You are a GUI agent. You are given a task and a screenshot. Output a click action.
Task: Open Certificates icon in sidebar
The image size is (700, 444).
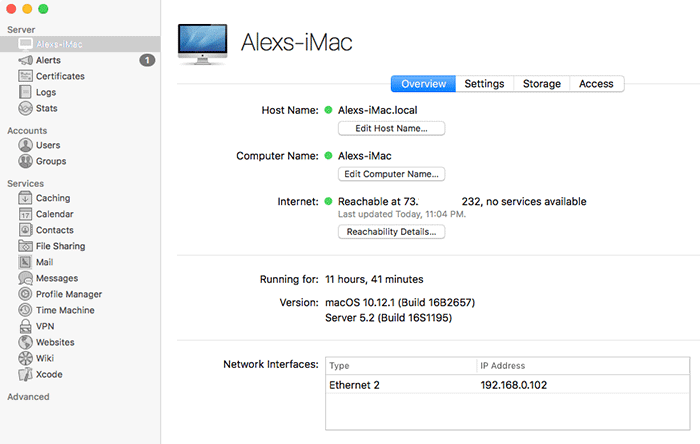click(x=25, y=76)
